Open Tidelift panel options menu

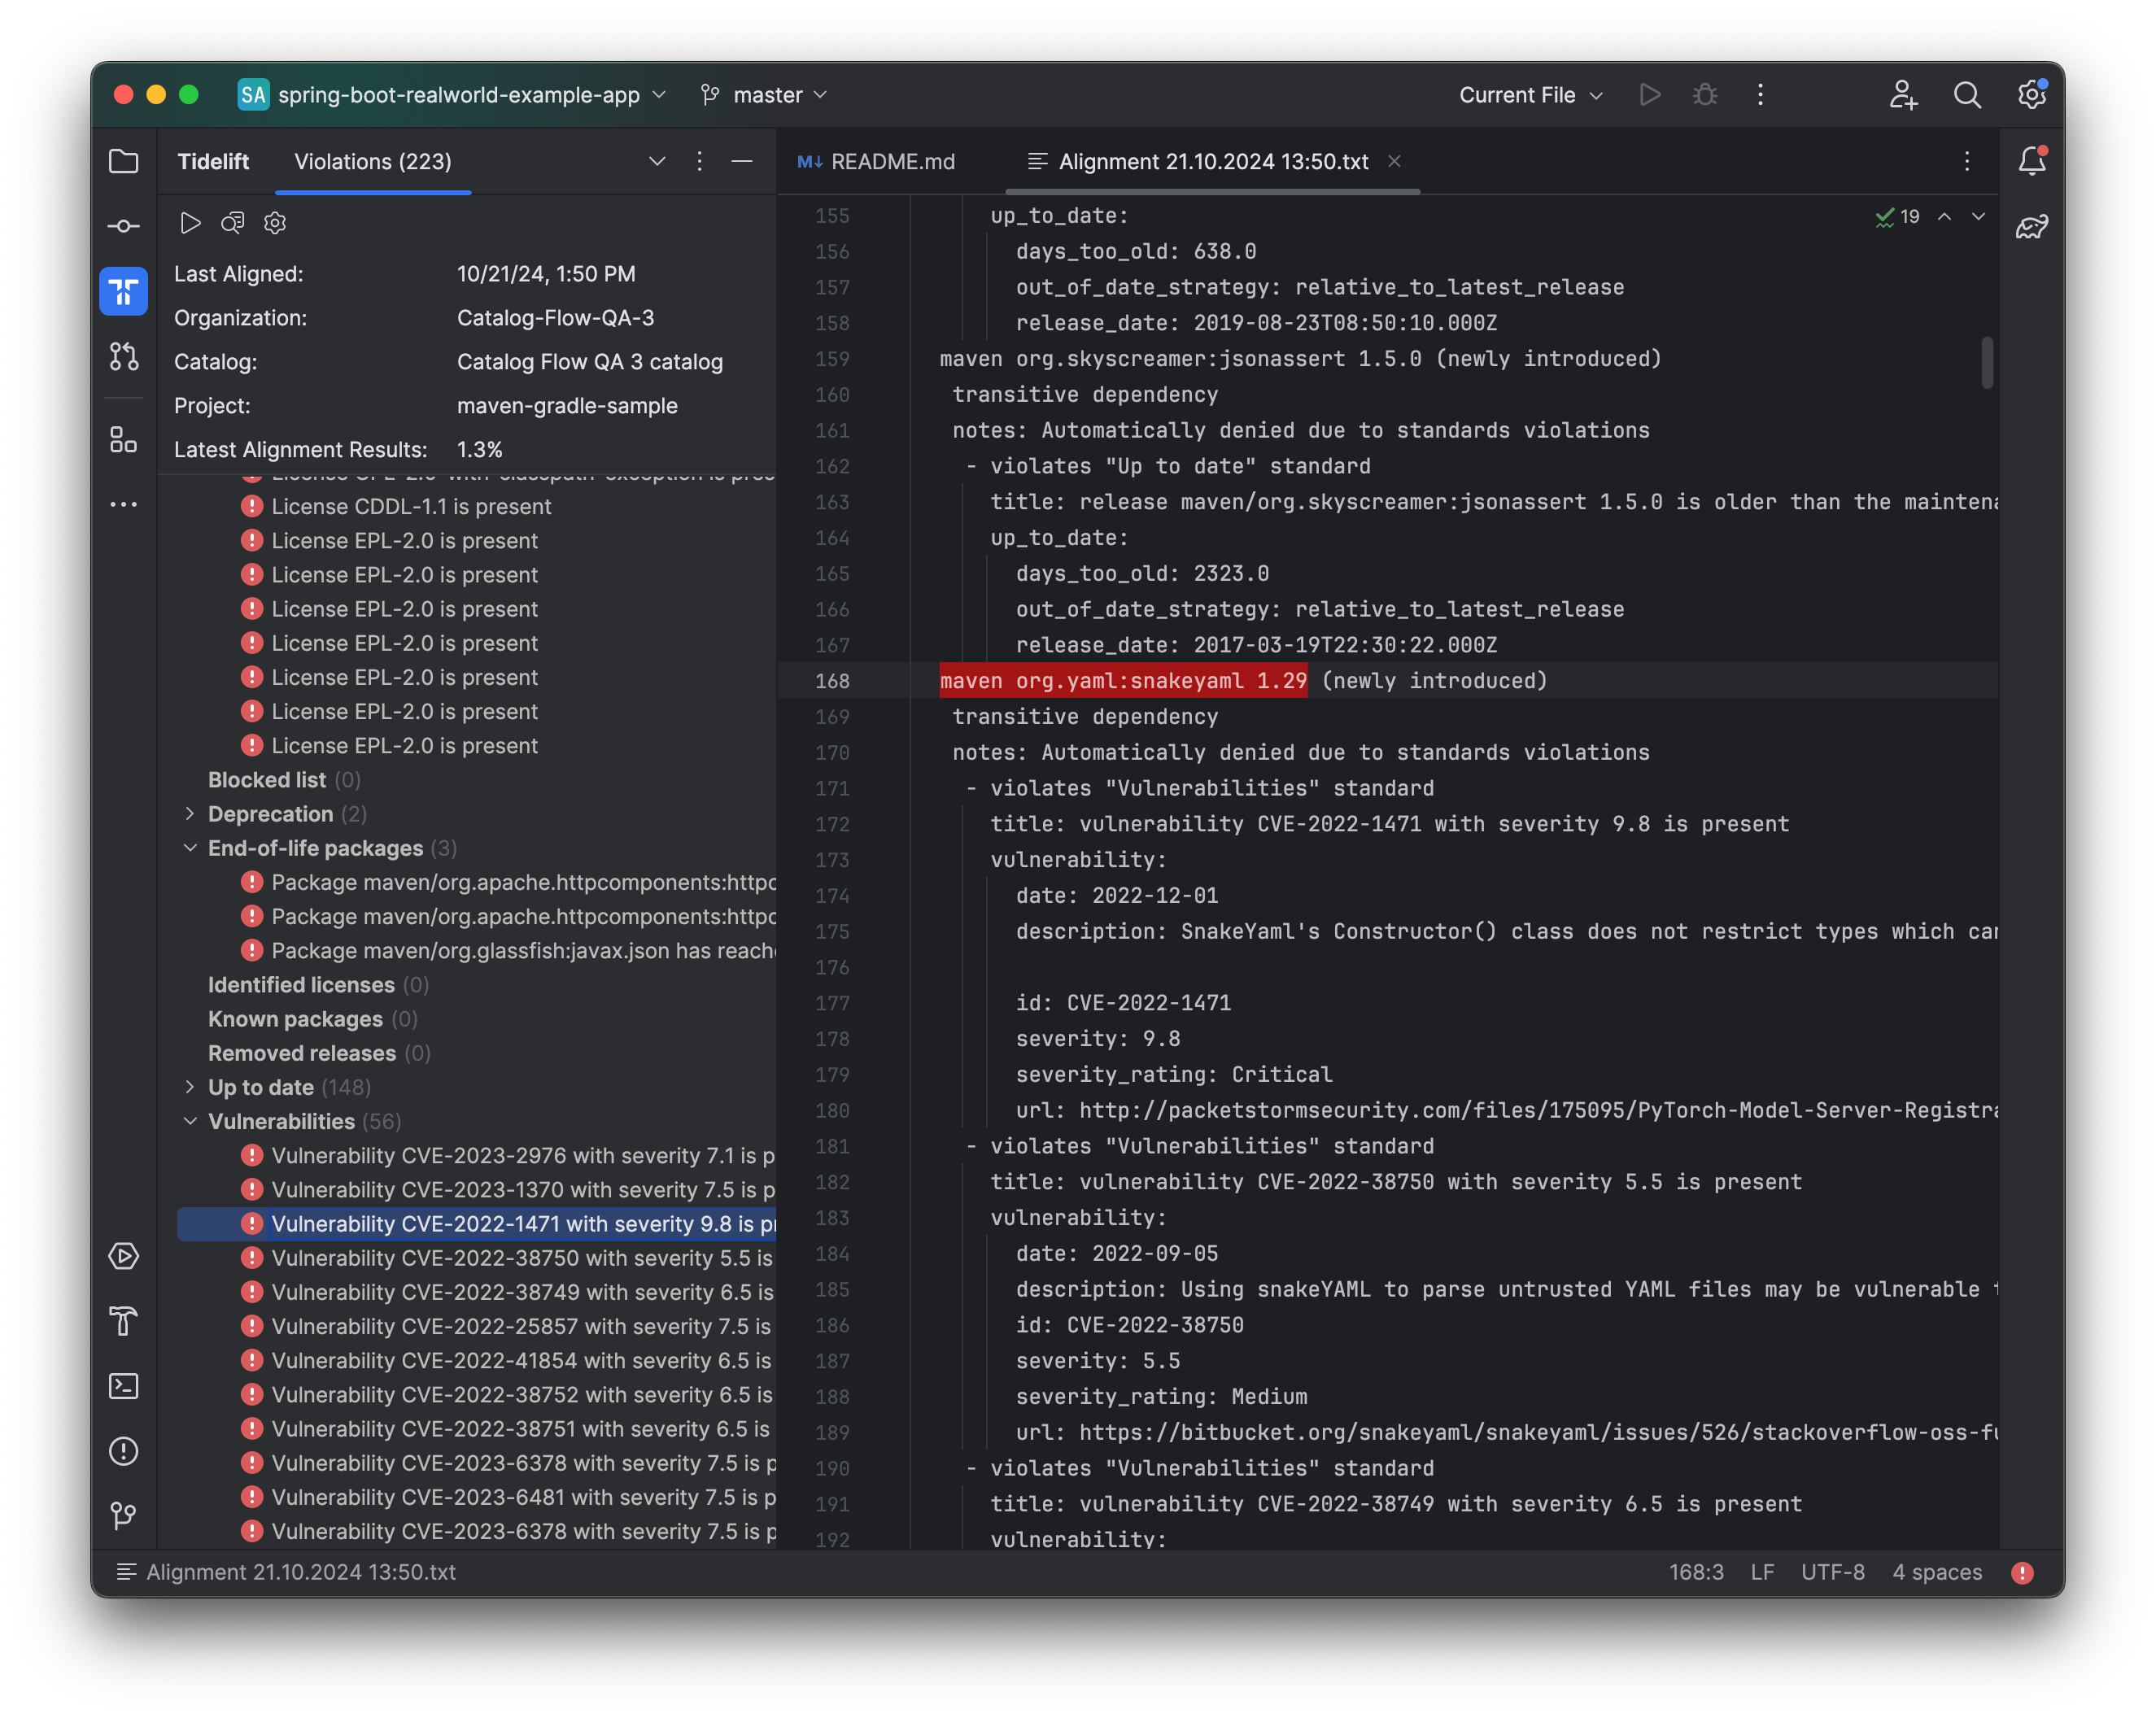pyautogui.click(x=699, y=161)
